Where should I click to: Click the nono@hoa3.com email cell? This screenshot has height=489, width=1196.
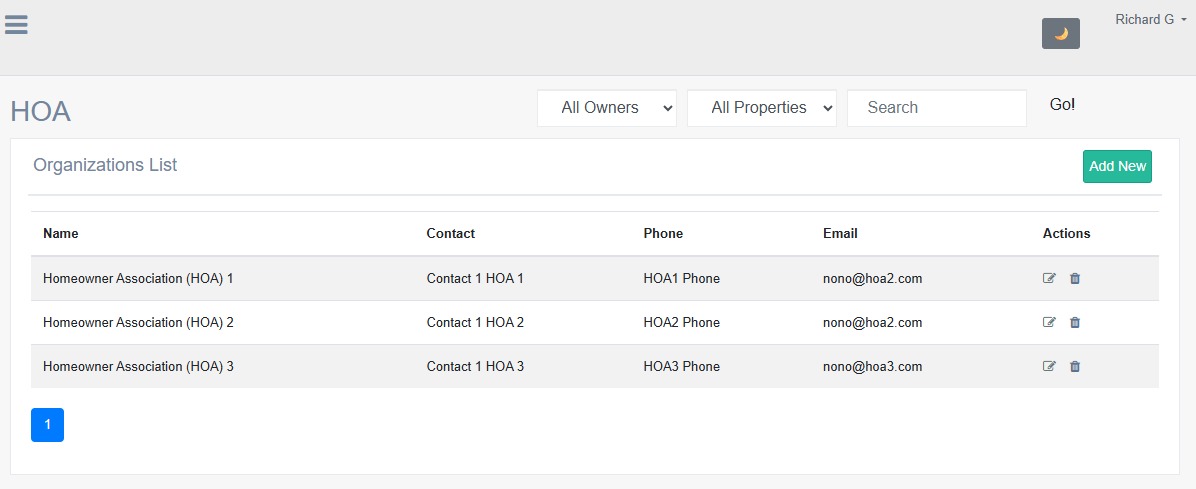tap(872, 367)
